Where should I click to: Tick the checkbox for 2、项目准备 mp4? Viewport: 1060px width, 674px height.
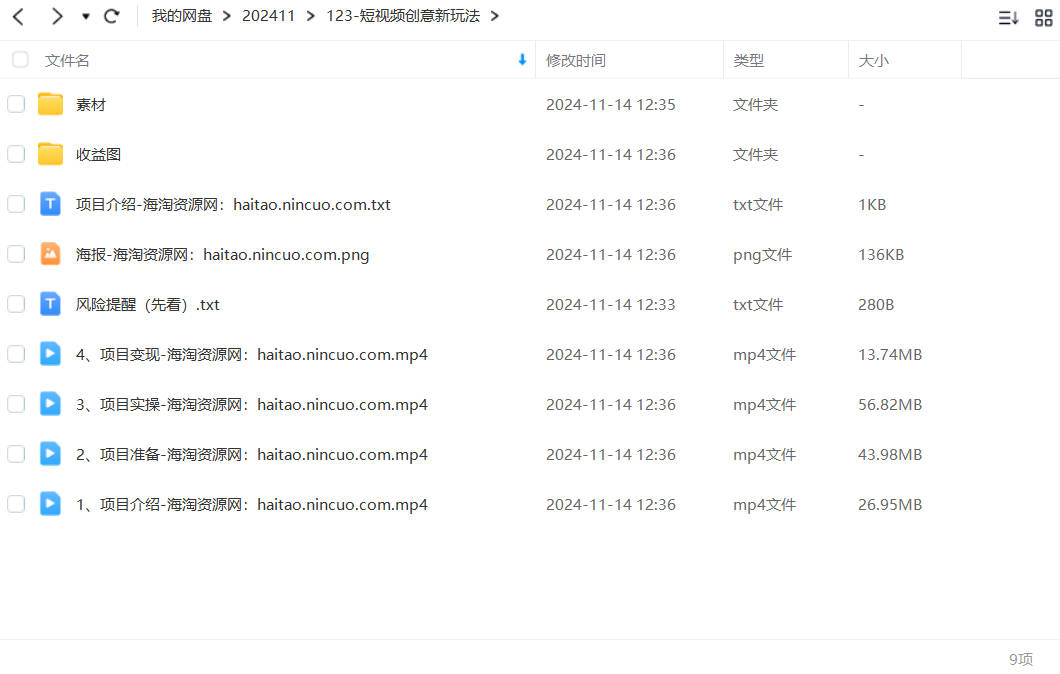click(16, 454)
